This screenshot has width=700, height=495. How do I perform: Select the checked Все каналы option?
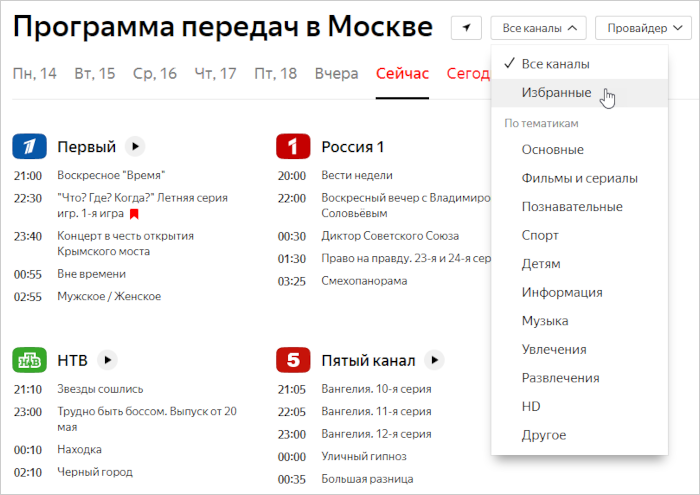pyautogui.click(x=579, y=64)
